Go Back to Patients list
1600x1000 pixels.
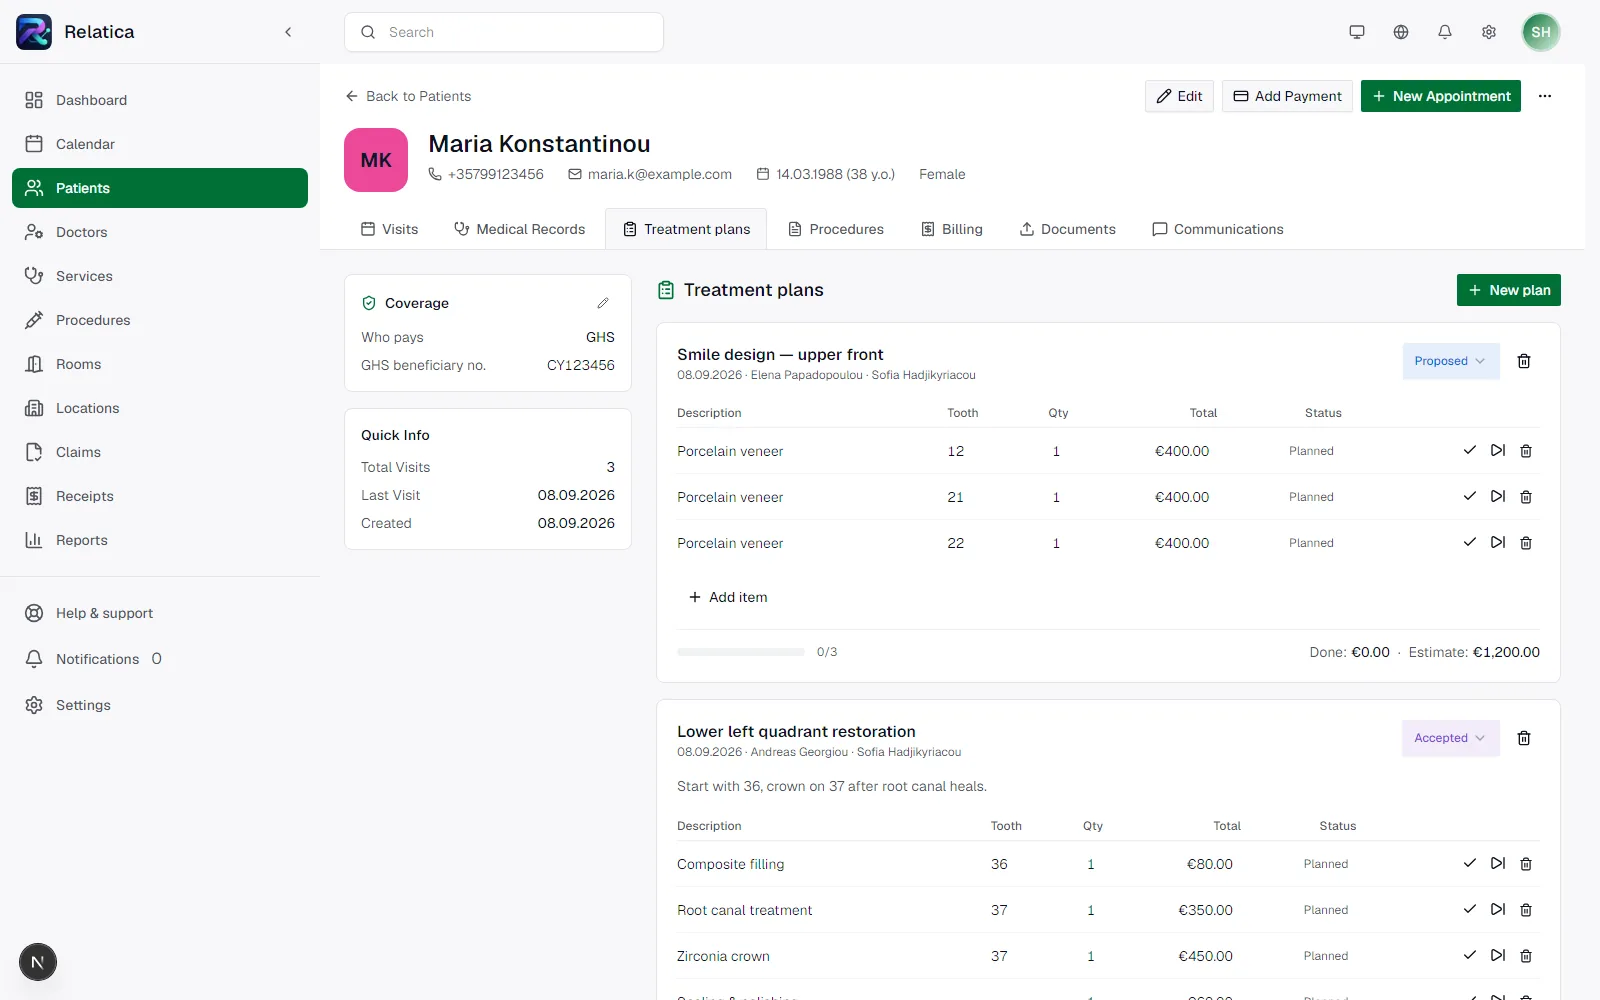[408, 96]
